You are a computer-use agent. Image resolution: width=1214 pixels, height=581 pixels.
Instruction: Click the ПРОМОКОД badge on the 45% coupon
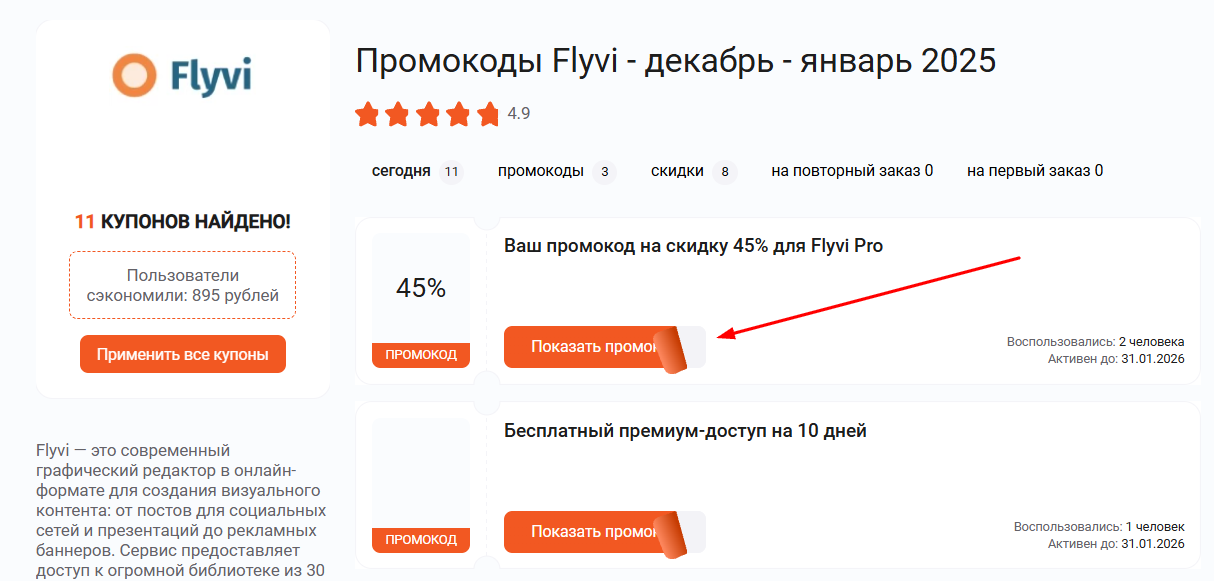tap(420, 354)
